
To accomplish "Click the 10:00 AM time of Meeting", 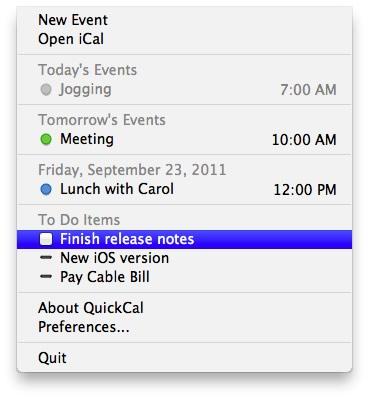I will pyautogui.click(x=304, y=140).
